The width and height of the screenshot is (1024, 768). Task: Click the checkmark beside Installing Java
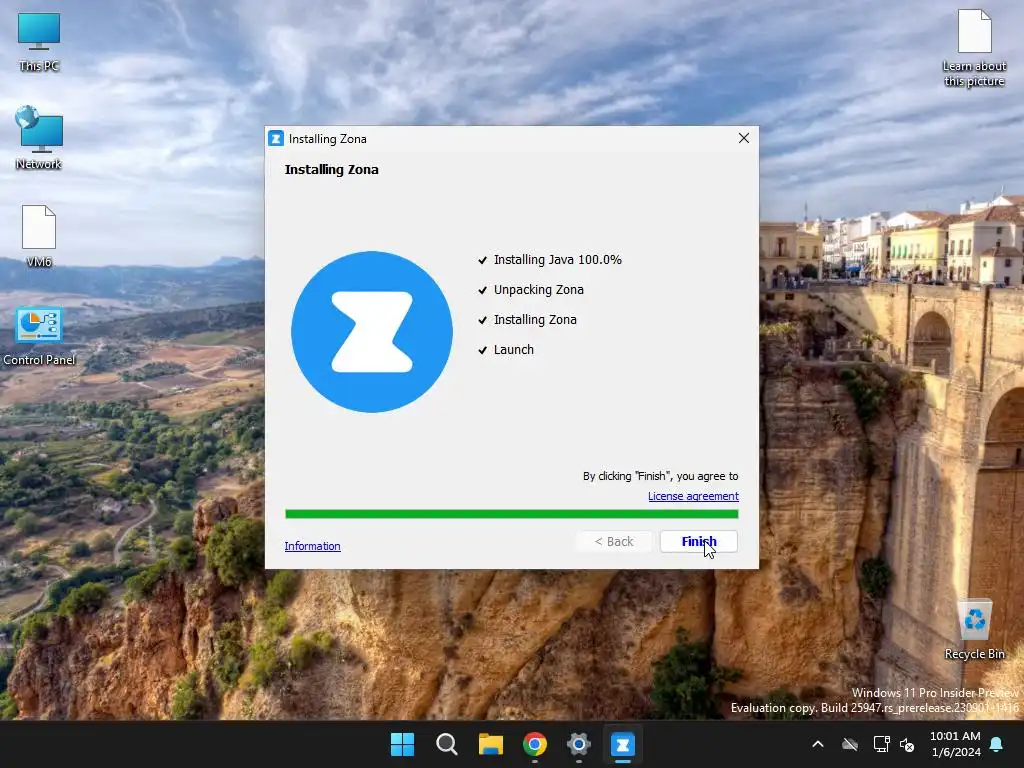point(483,260)
